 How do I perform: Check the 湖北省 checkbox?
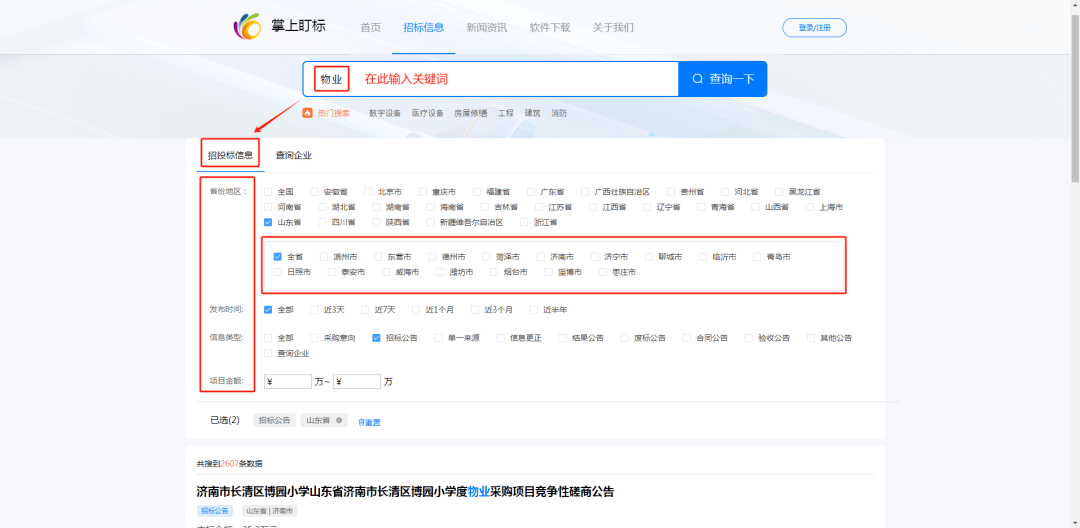point(322,207)
